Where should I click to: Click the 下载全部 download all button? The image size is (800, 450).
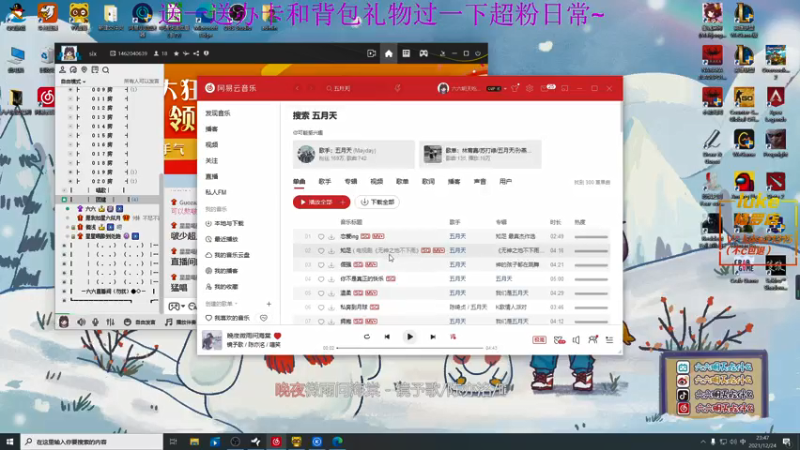[378, 202]
